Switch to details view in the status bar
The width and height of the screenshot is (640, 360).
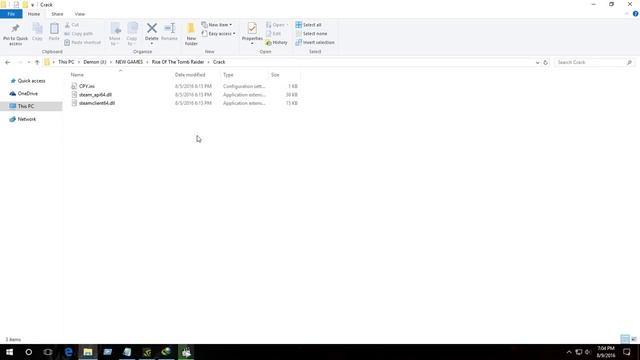point(624,339)
